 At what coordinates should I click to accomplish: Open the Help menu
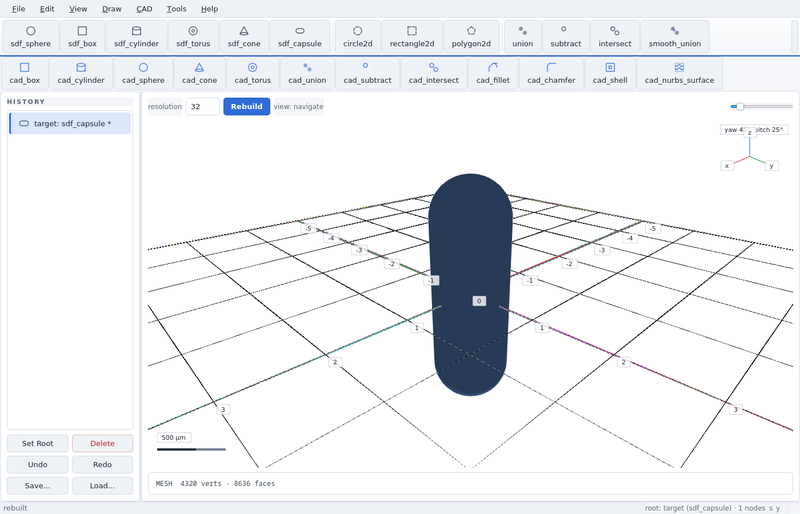coord(209,9)
